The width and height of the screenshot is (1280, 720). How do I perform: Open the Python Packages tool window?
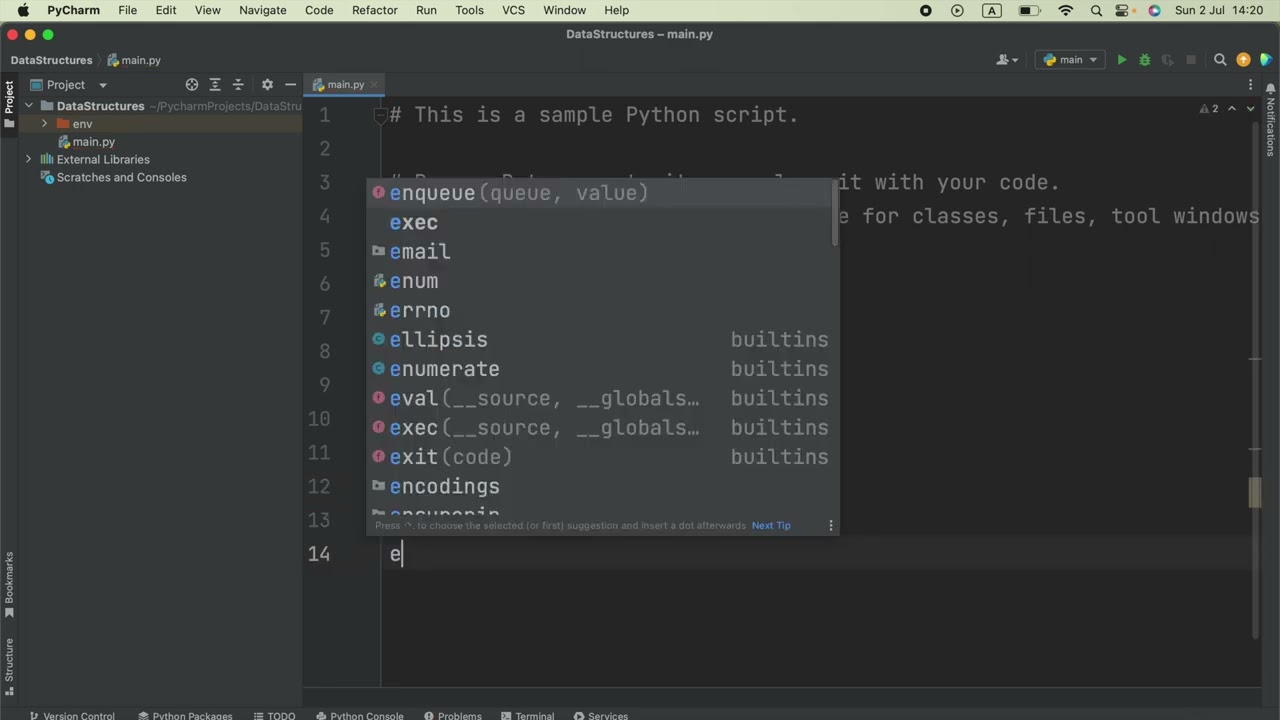click(185, 716)
